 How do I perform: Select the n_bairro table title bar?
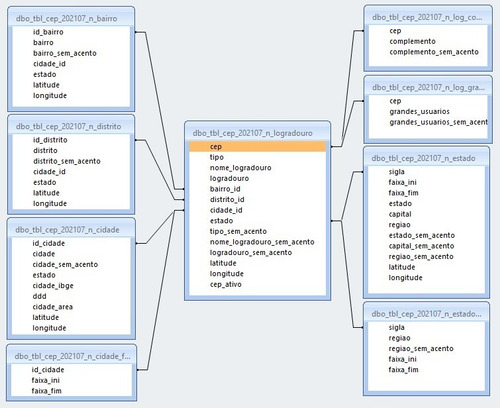pyautogui.click(x=71, y=18)
